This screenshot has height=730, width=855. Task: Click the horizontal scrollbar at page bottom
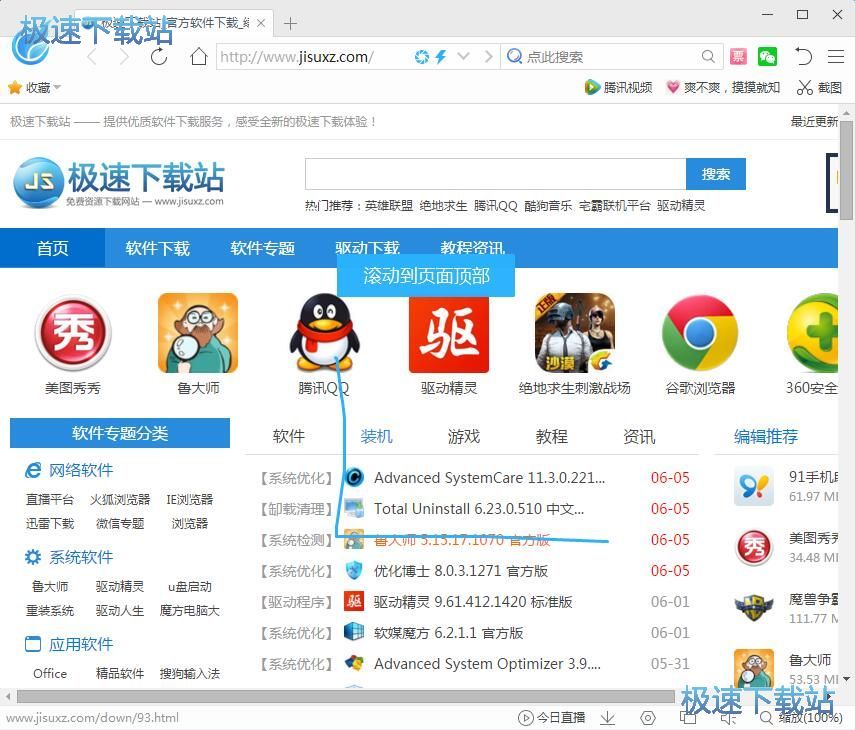point(346,697)
